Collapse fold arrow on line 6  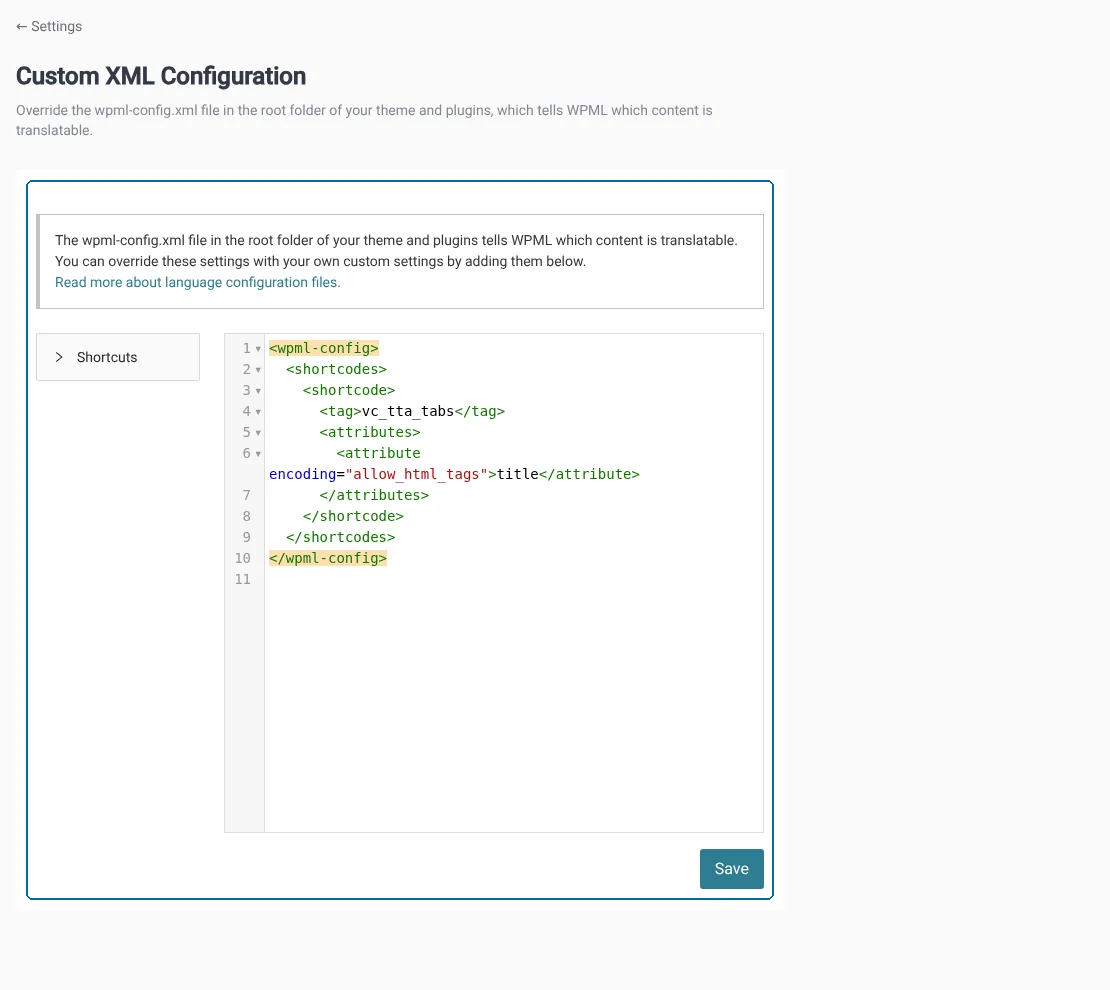pyautogui.click(x=258, y=454)
